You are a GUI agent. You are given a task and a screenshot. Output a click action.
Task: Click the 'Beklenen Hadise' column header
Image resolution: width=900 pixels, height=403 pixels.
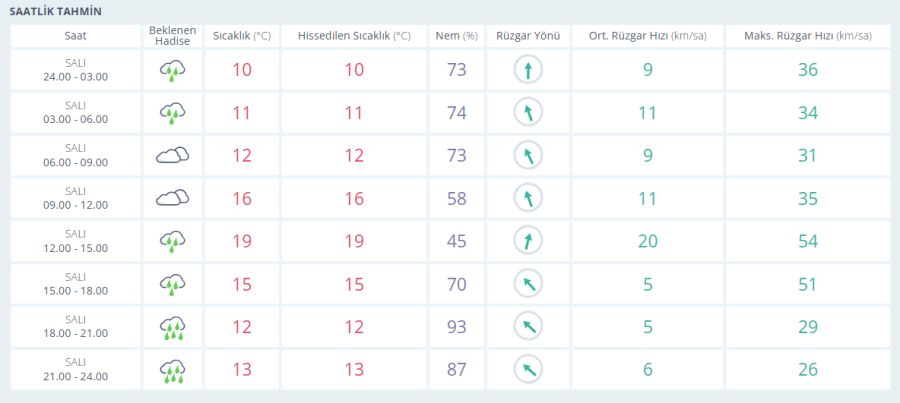[172, 36]
